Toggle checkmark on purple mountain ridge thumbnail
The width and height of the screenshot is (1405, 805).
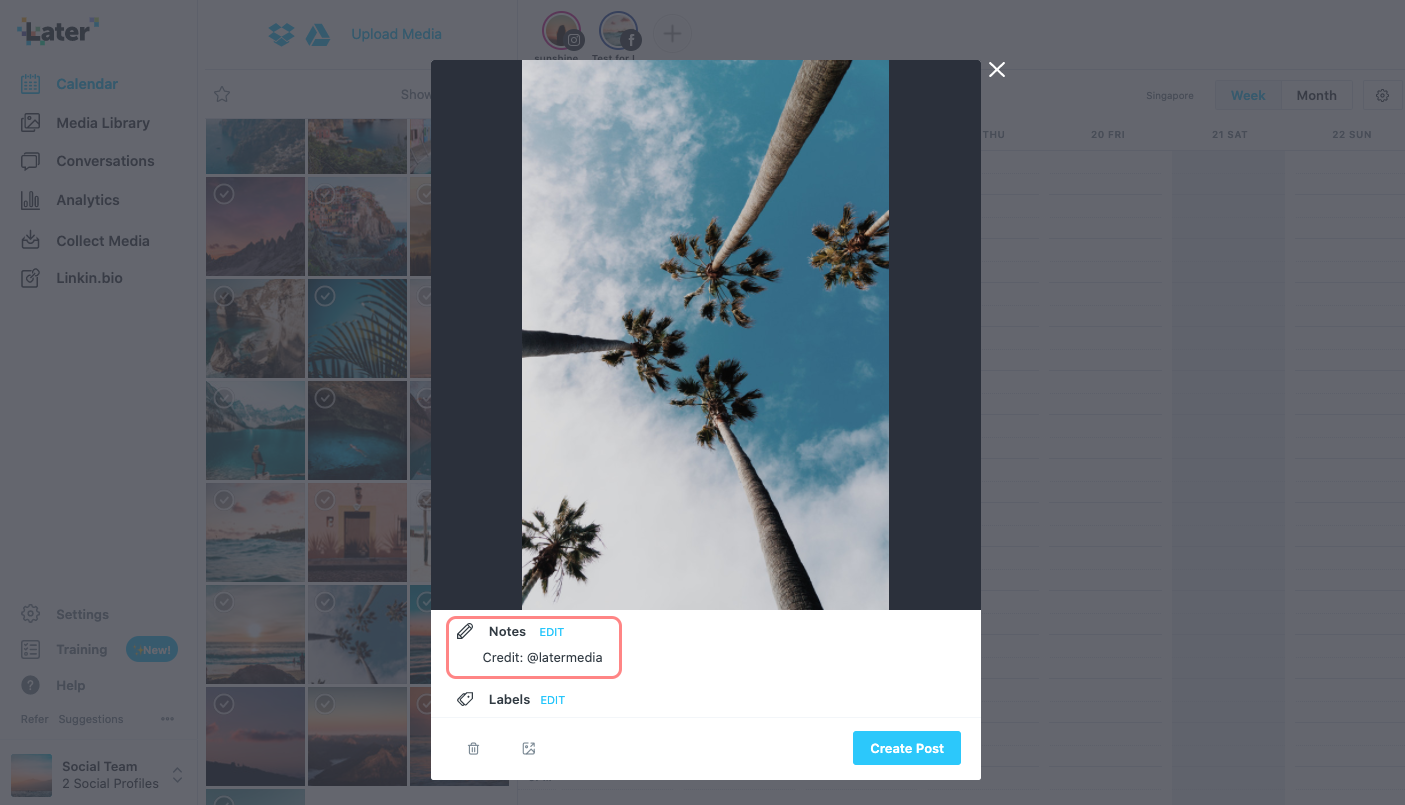[225, 194]
